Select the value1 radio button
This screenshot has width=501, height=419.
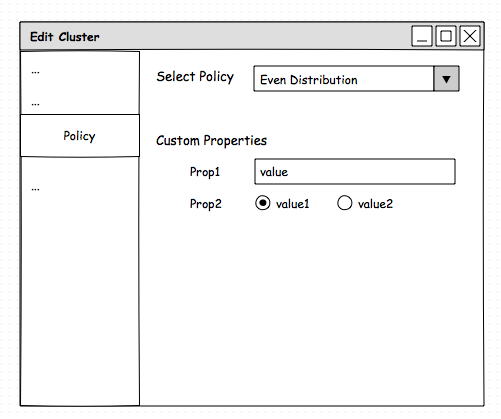pos(263,203)
